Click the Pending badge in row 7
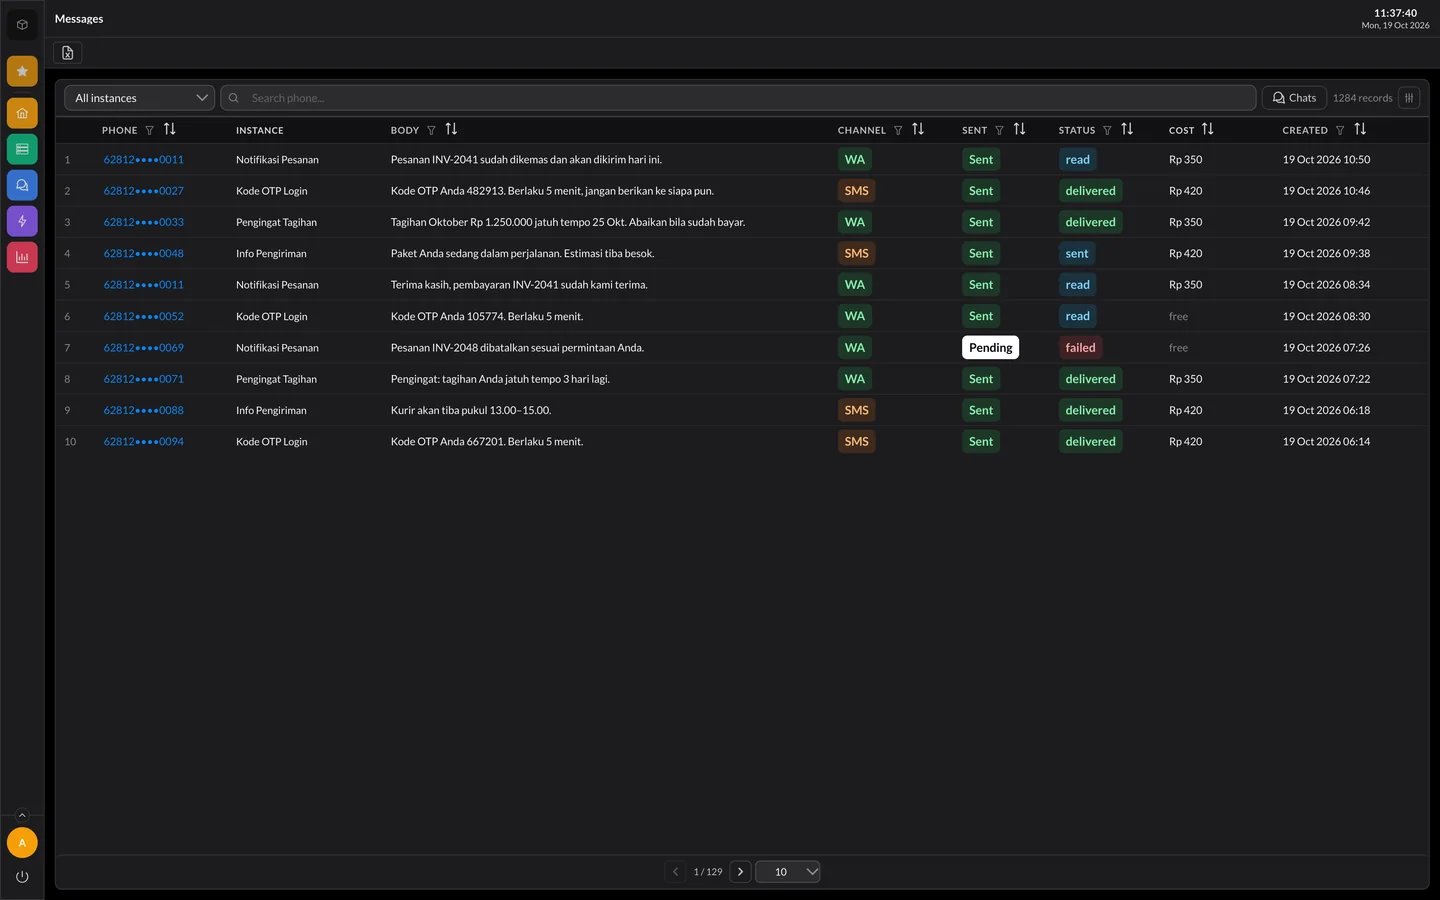The image size is (1440, 900). (991, 348)
